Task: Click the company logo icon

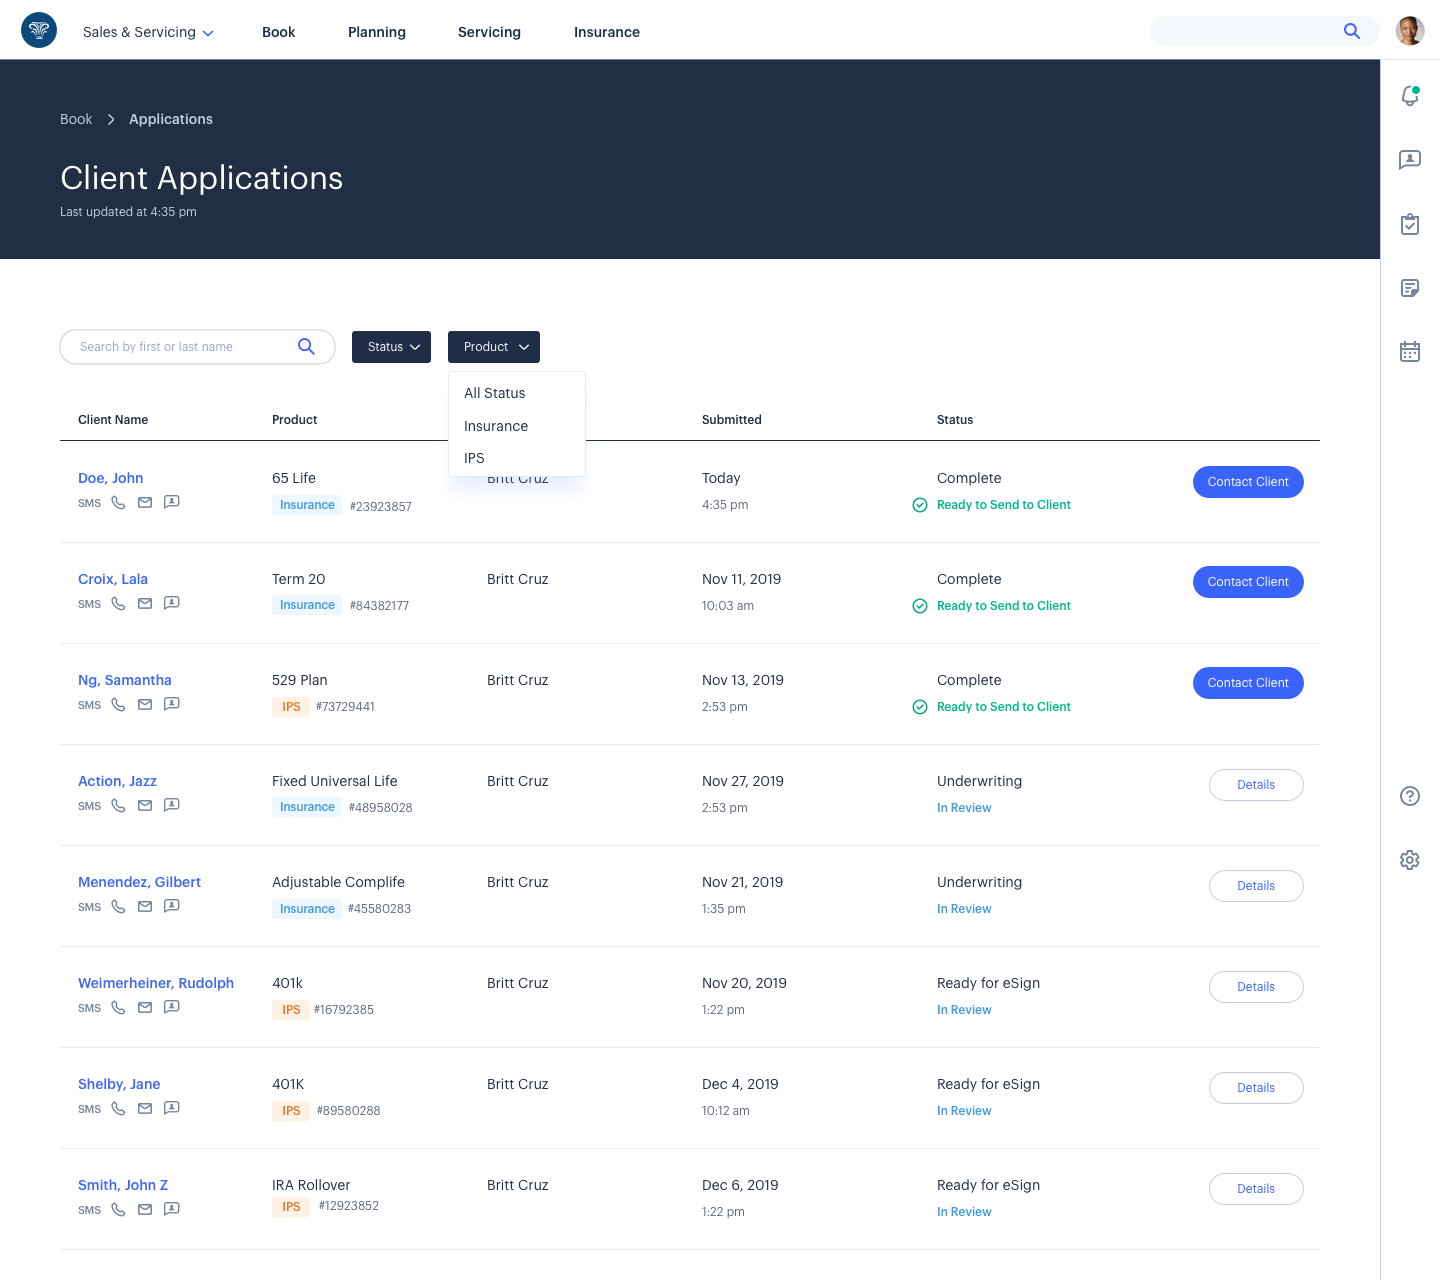Action: point(39,30)
